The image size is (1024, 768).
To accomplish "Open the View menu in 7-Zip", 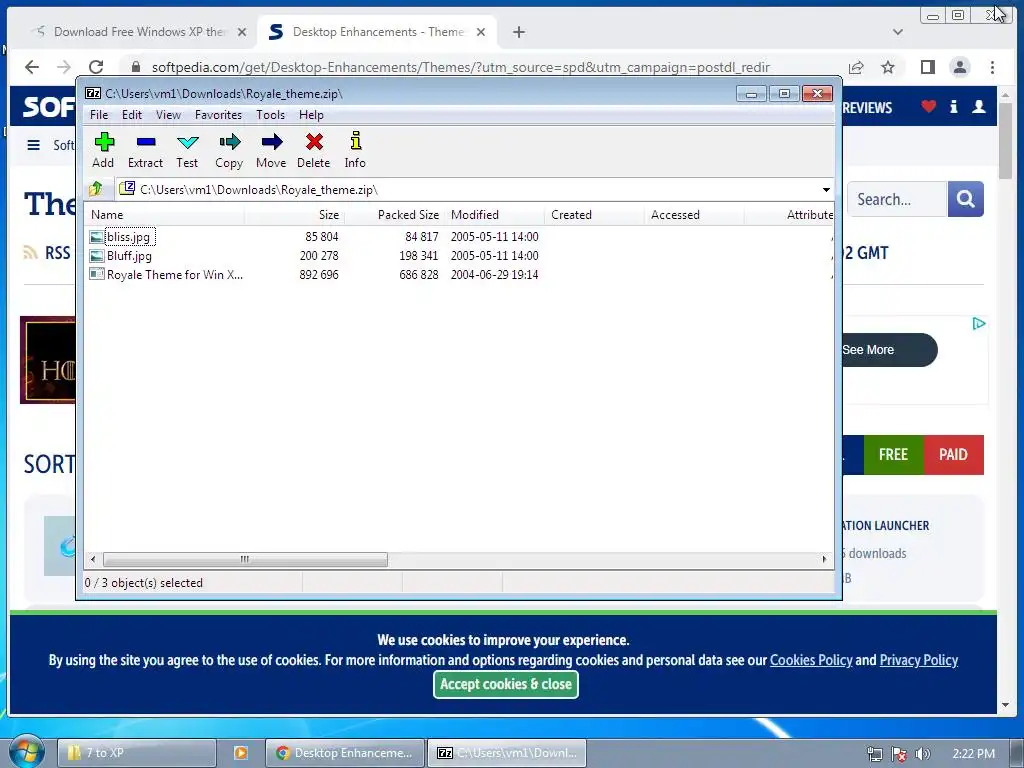I will [x=168, y=115].
